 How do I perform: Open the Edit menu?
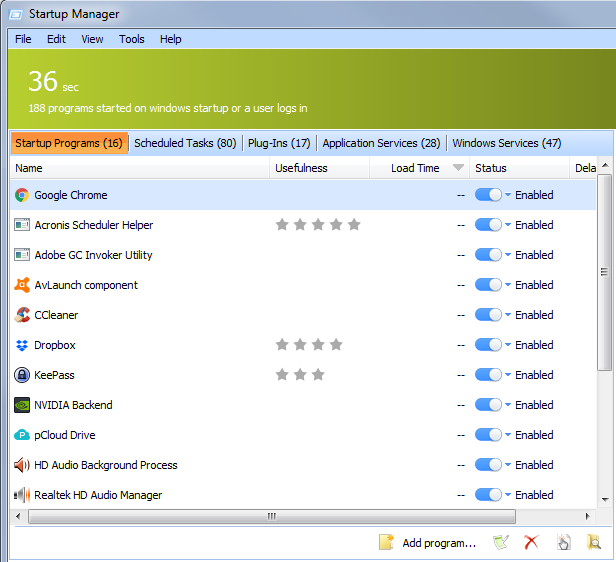[56, 39]
